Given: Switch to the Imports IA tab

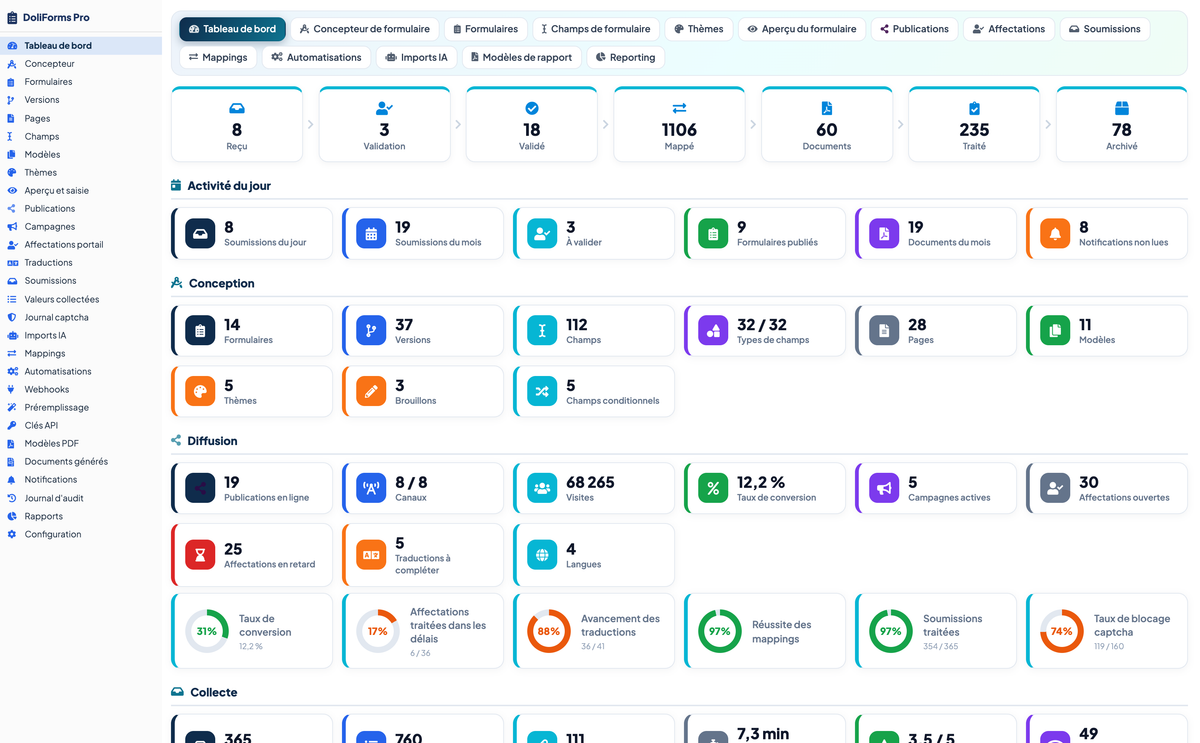Looking at the screenshot, I should pos(417,57).
